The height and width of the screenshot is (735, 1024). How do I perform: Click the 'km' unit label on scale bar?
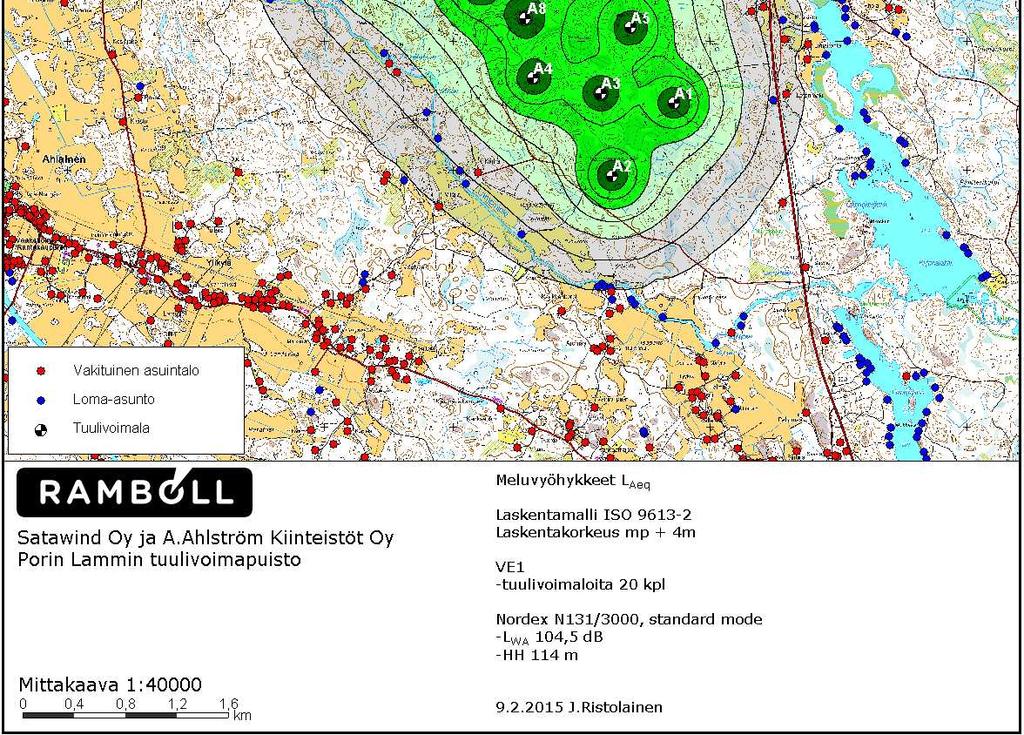[x=242, y=715]
